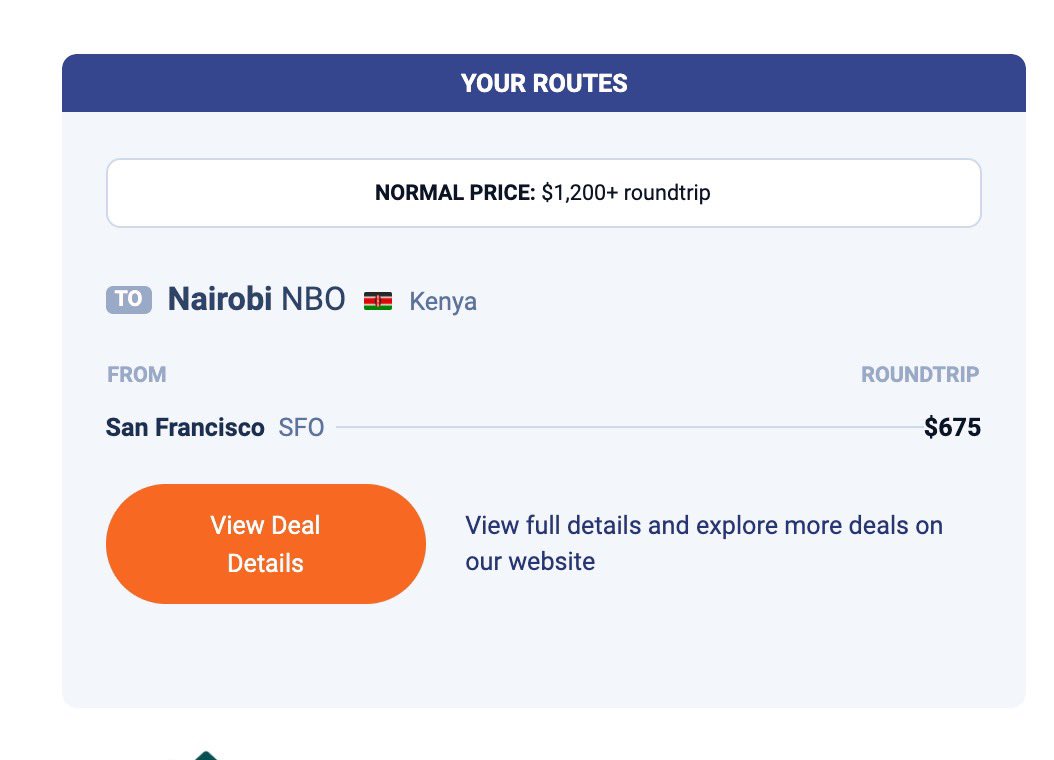Screen dimensions: 1054x760
Task: Click the Kenya flag icon
Action: (378, 300)
